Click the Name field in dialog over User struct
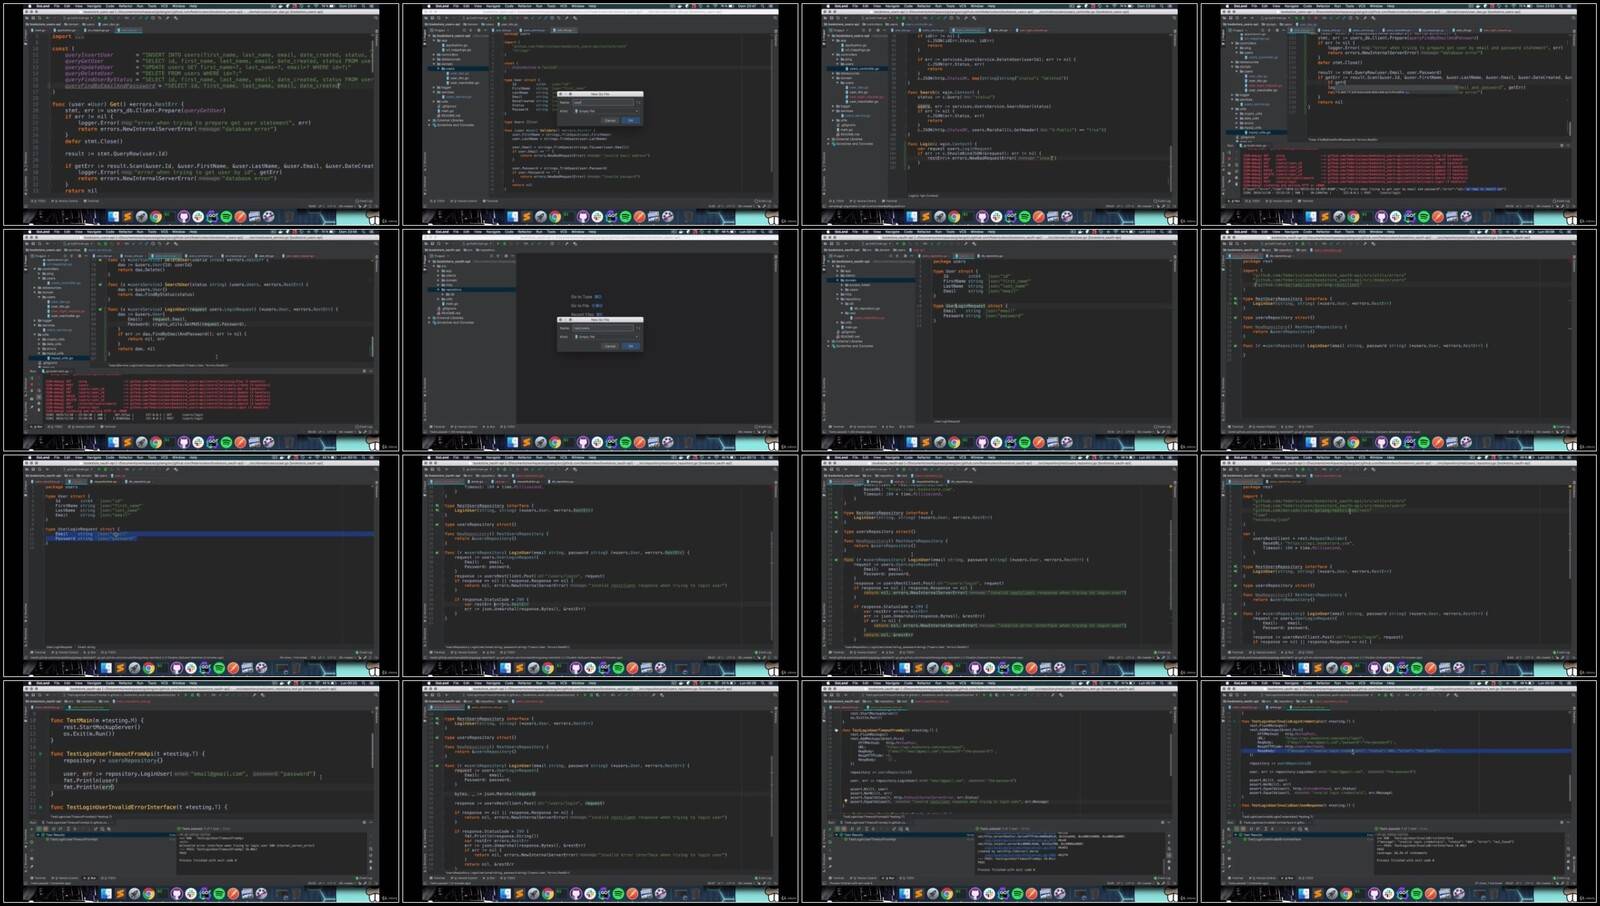This screenshot has height=906, width=1600. click(602, 102)
